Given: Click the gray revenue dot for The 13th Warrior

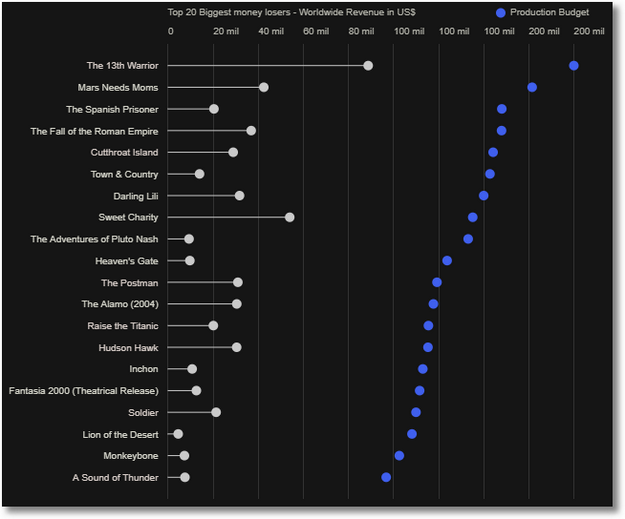Looking at the screenshot, I should [368, 66].
